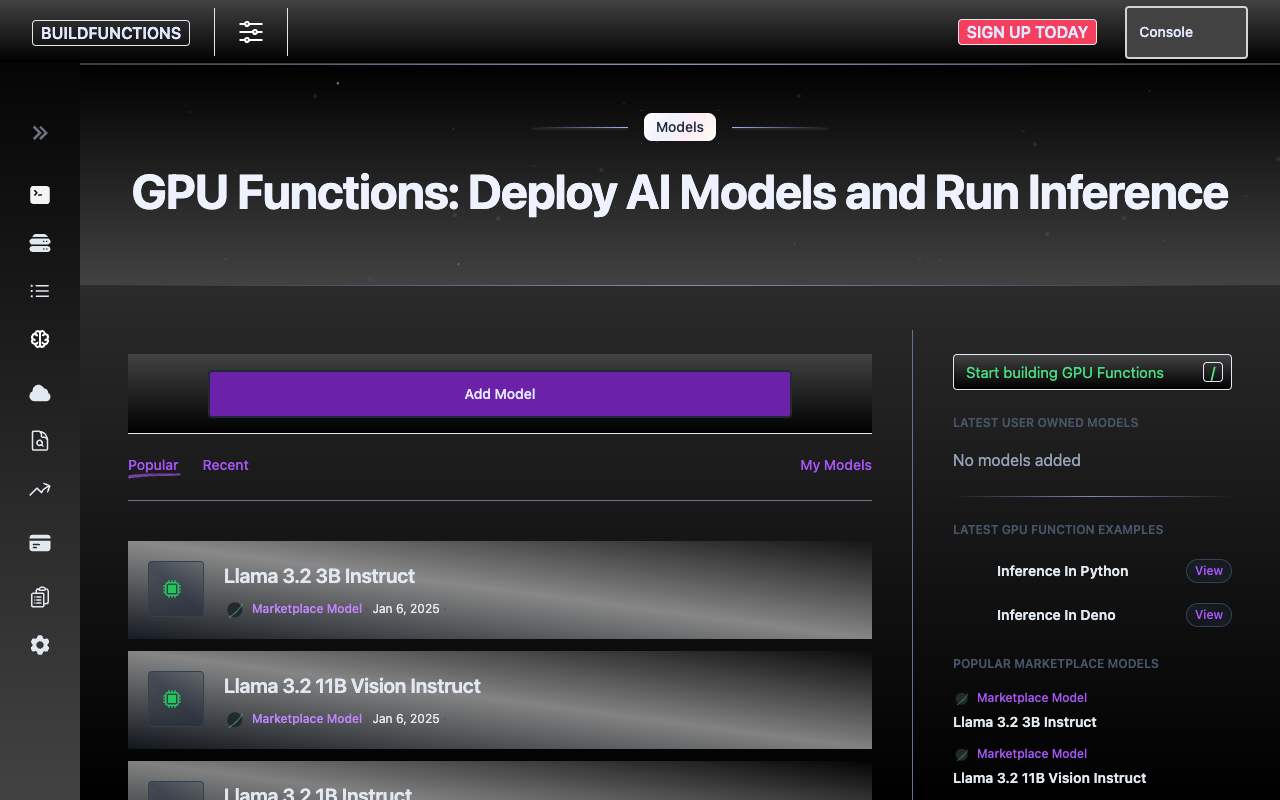
Task: Click the No models added text
Action: [x=1017, y=460]
